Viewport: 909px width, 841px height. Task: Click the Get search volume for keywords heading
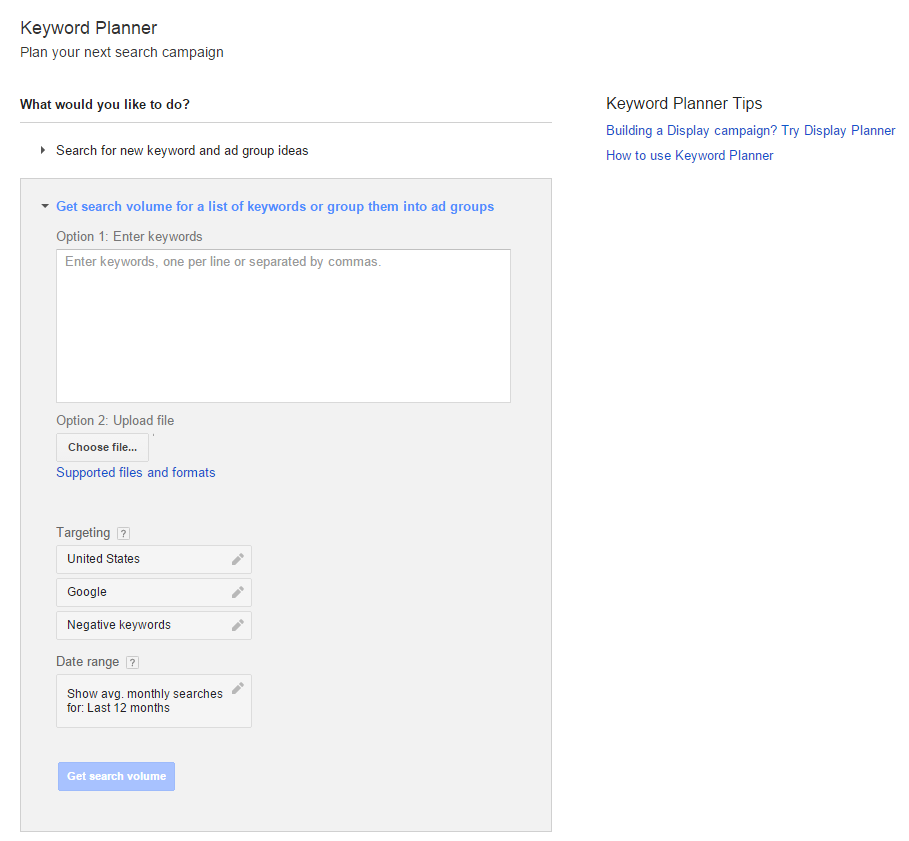pyautogui.click(x=275, y=207)
